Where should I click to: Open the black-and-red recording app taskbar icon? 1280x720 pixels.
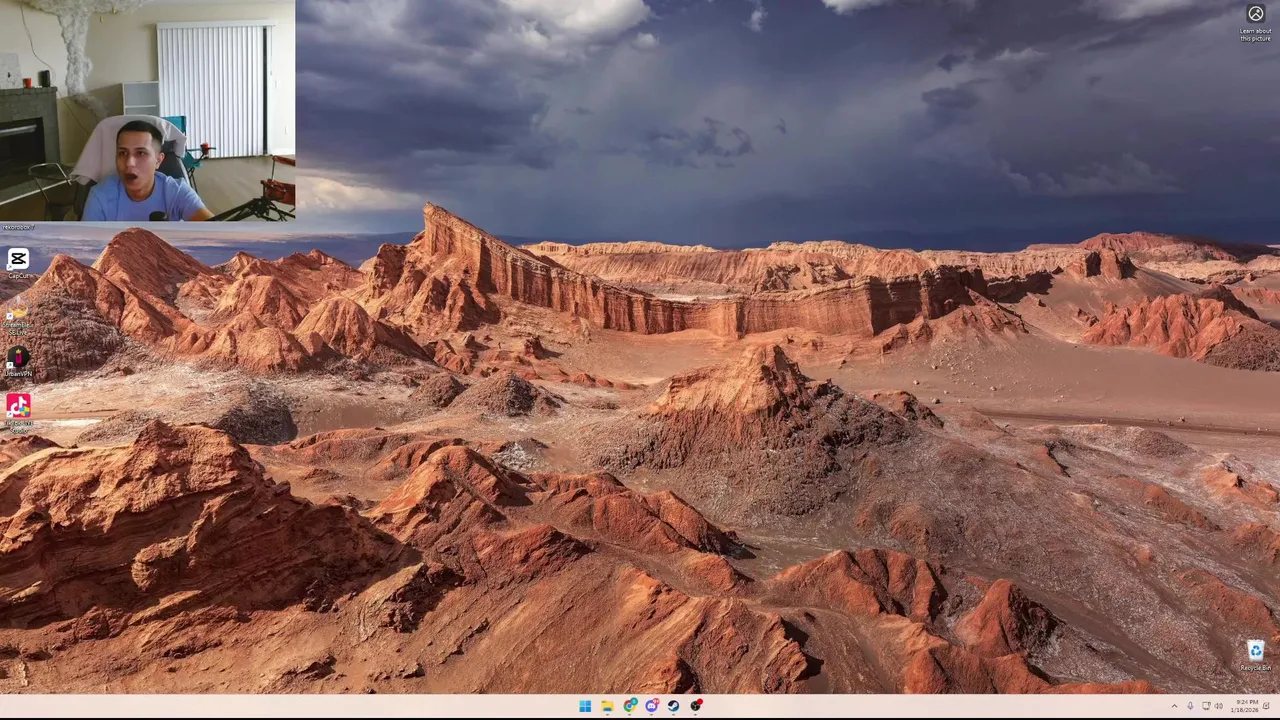click(x=696, y=706)
